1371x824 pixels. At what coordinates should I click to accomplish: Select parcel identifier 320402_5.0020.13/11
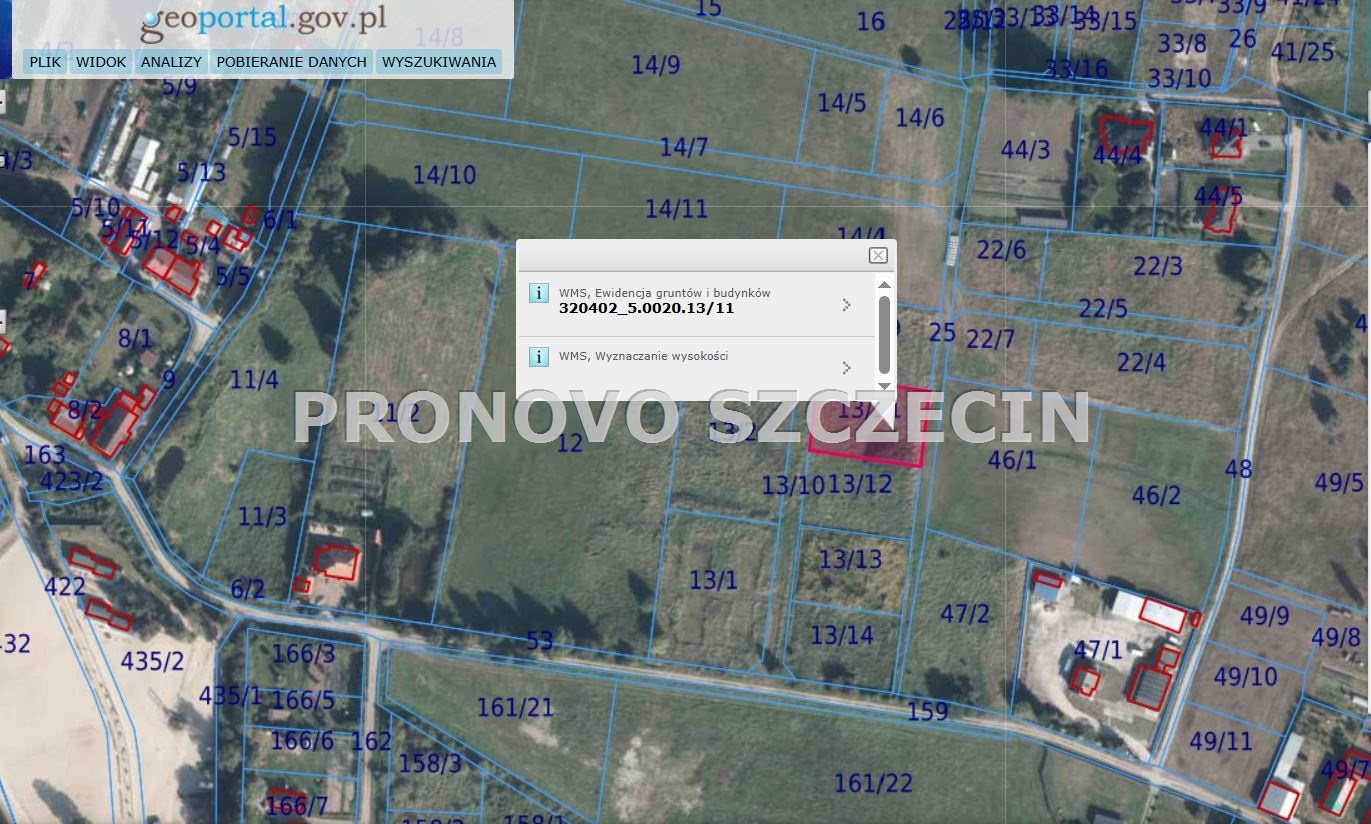646,308
